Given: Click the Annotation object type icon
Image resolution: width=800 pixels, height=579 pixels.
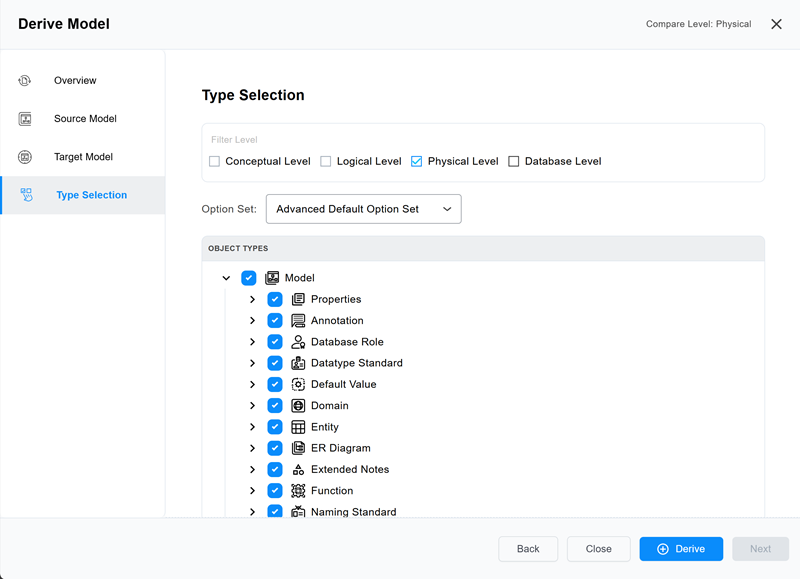Looking at the screenshot, I should point(298,321).
